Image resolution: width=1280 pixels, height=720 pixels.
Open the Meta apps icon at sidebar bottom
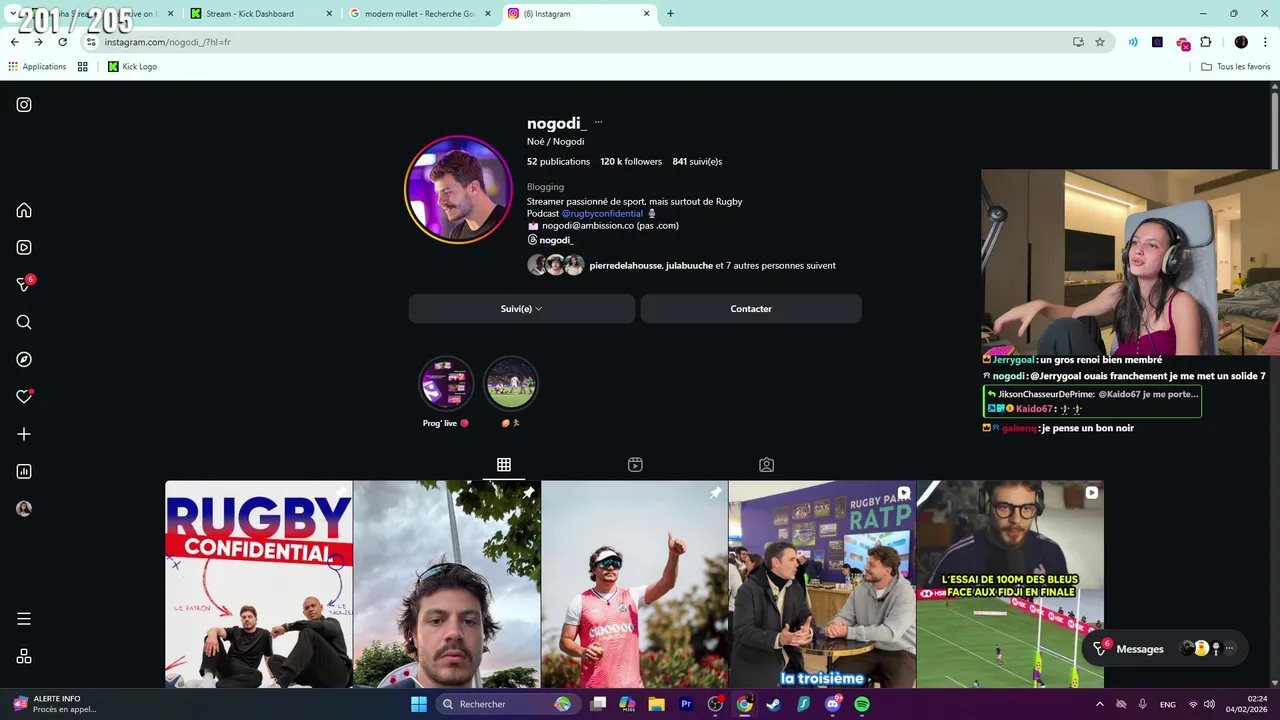coord(24,656)
